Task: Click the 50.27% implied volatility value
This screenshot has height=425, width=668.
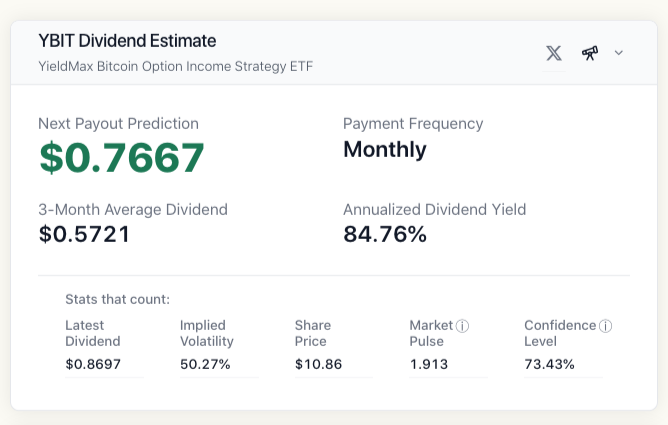Action: (205, 364)
